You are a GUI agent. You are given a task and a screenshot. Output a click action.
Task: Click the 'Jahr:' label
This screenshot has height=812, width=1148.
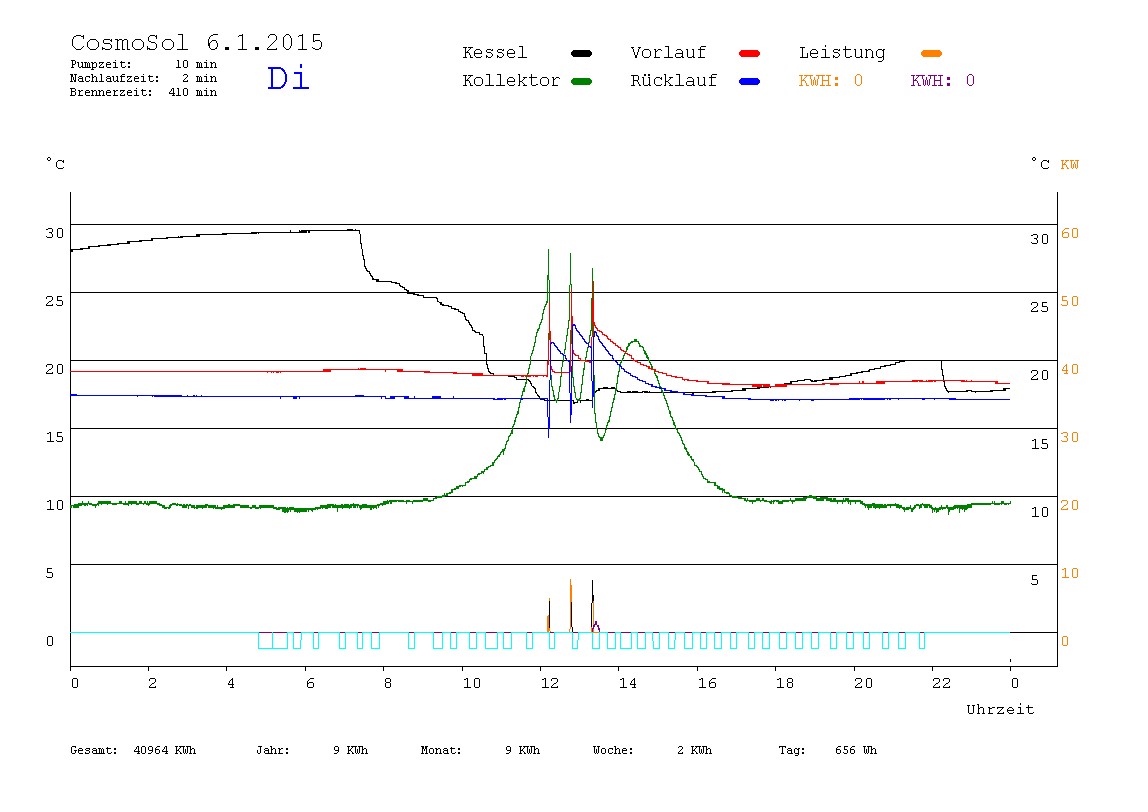[273, 750]
